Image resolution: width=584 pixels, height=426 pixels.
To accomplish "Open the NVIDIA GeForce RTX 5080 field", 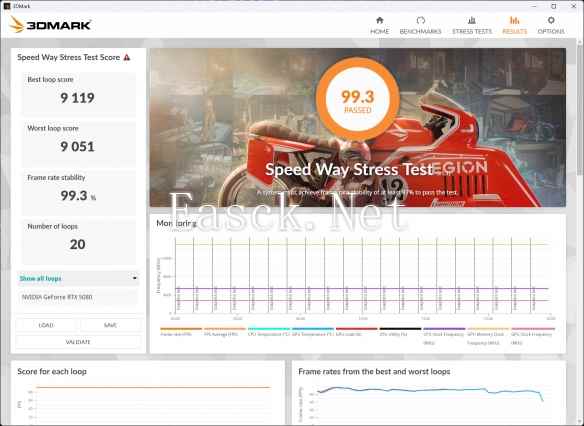I will point(78,297).
